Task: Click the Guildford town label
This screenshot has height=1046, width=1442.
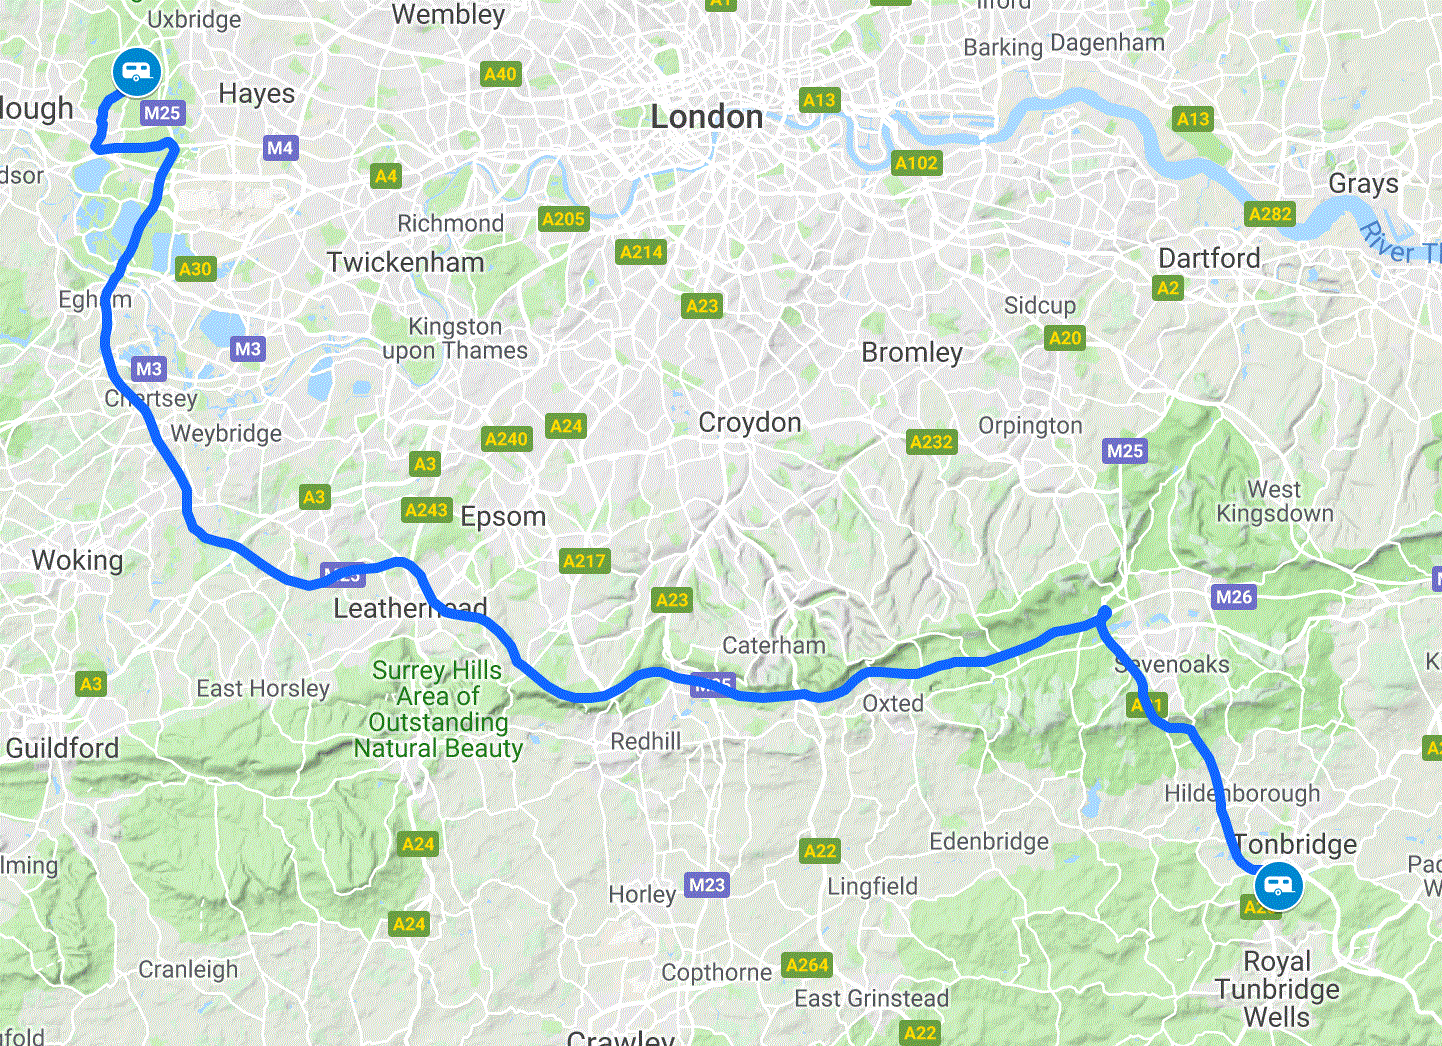Action: (62, 748)
